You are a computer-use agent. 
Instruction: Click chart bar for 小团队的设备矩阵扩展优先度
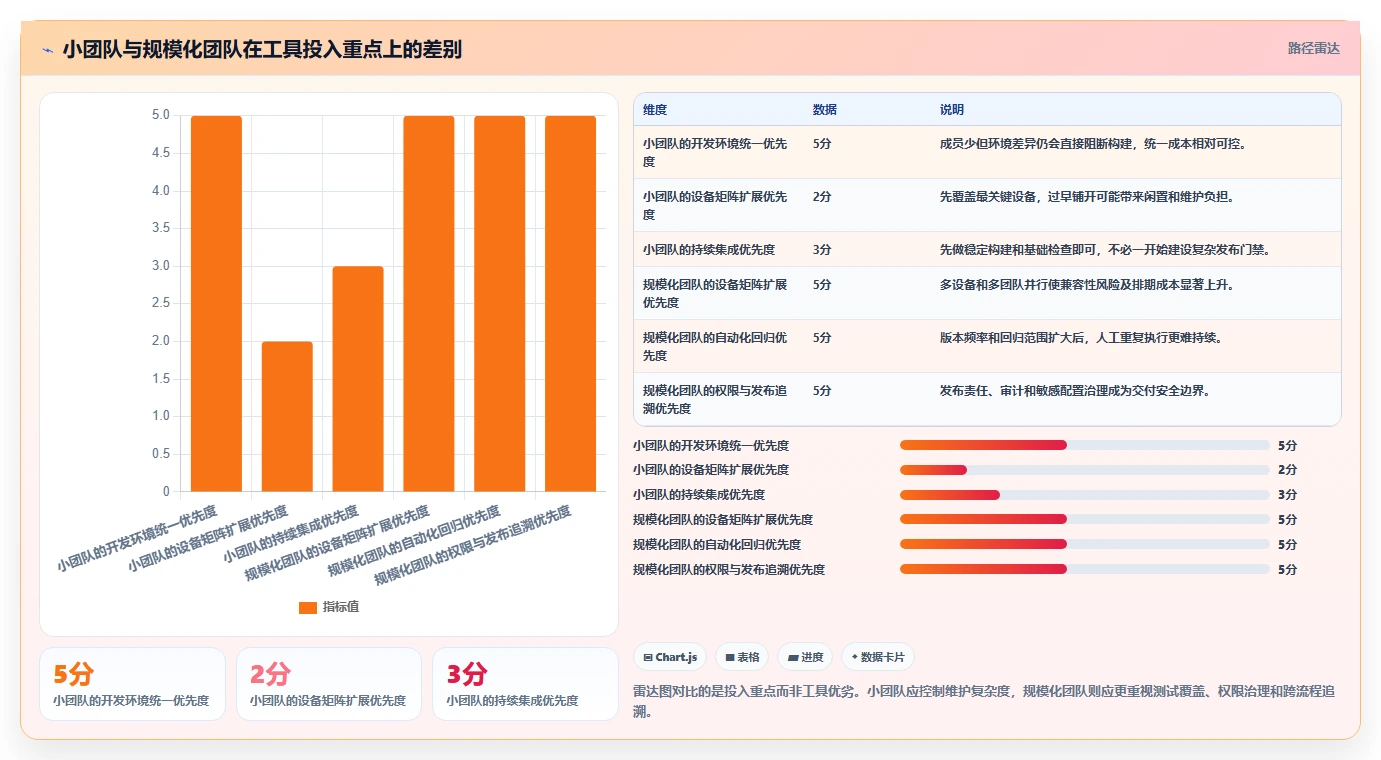tap(287, 416)
